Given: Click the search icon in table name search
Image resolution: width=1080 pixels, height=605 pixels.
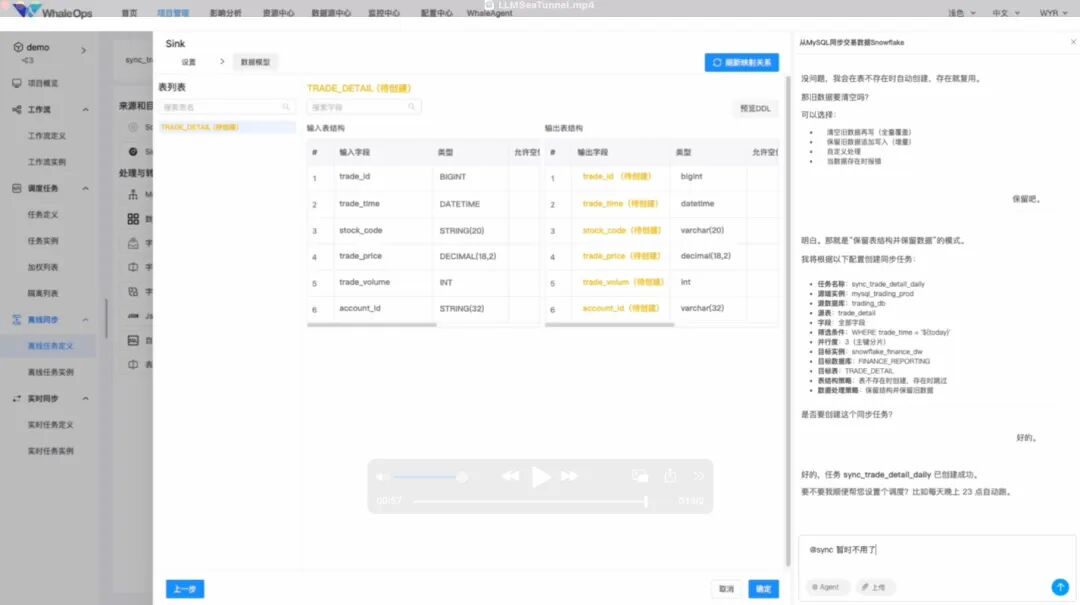Looking at the screenshot, I should [286, 107].
